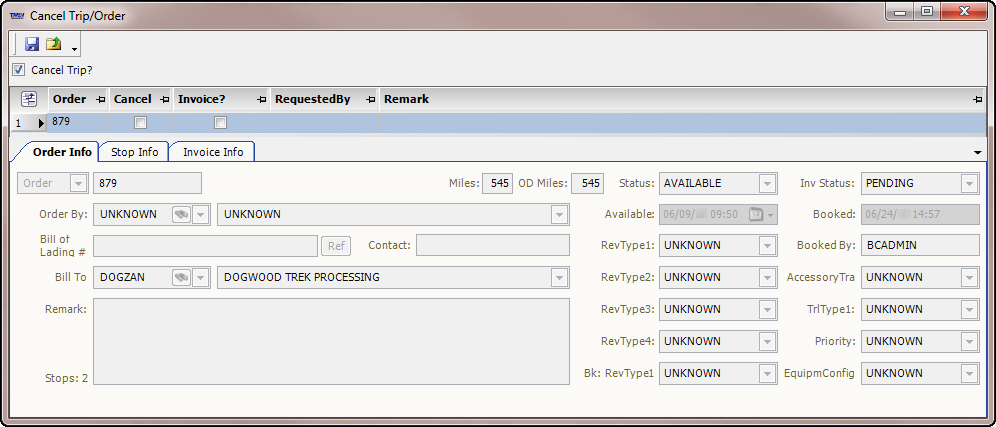Select the row 1 selector arrow
996x427 pixels.
point(42,123)
